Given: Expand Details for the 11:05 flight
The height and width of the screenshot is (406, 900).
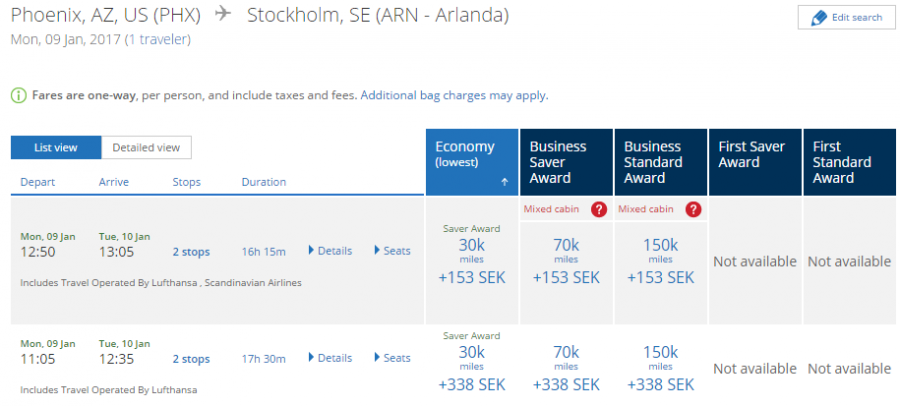Looking at the screenshot, I should [x=330, y=358].
